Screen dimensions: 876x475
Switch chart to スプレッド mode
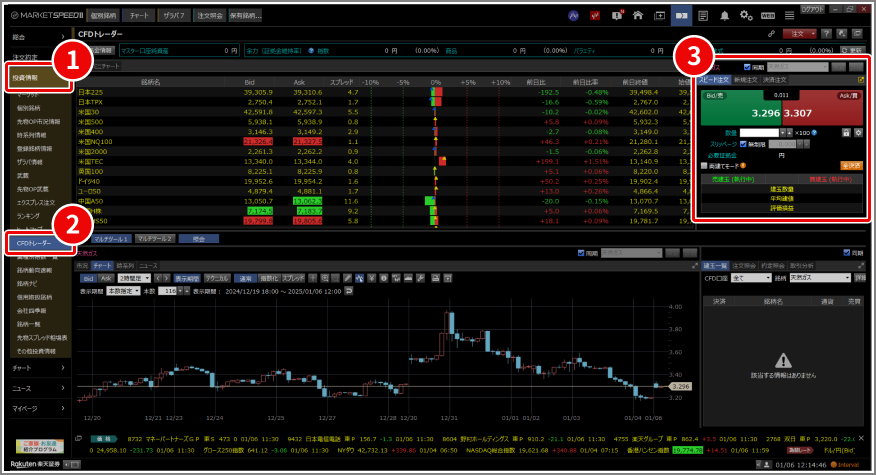[x=293, y=278]
